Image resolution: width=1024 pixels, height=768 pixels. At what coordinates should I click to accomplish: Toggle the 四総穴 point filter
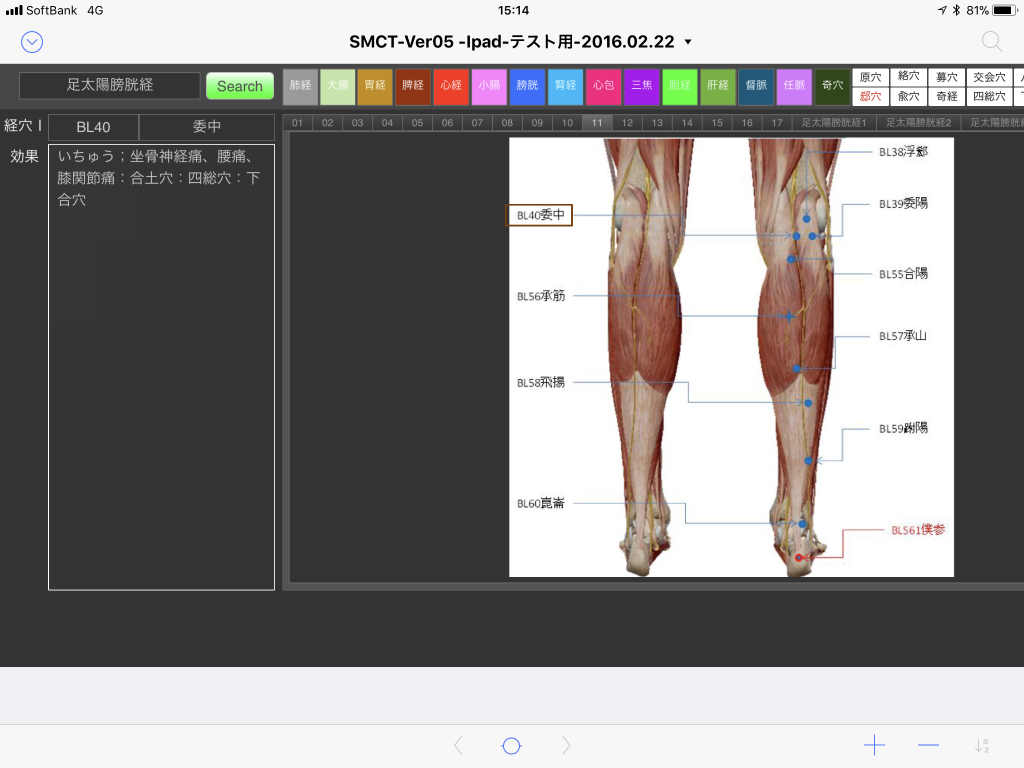tap(989, 96)
